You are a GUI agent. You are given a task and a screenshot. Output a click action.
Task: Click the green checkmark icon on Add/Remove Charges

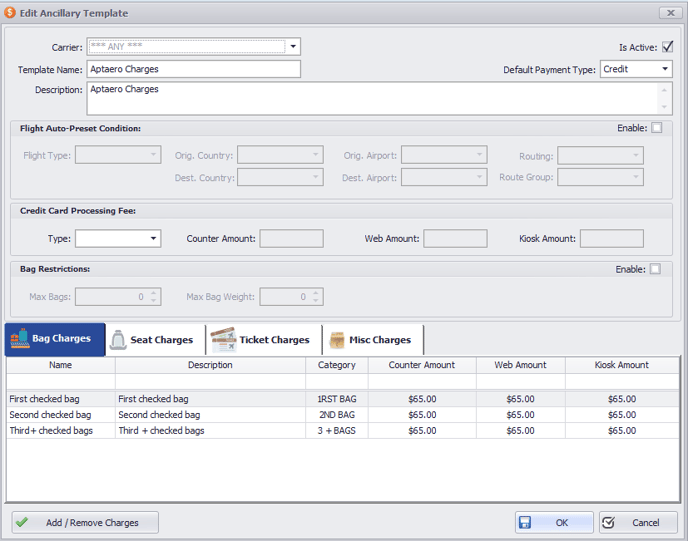point(22,522)
